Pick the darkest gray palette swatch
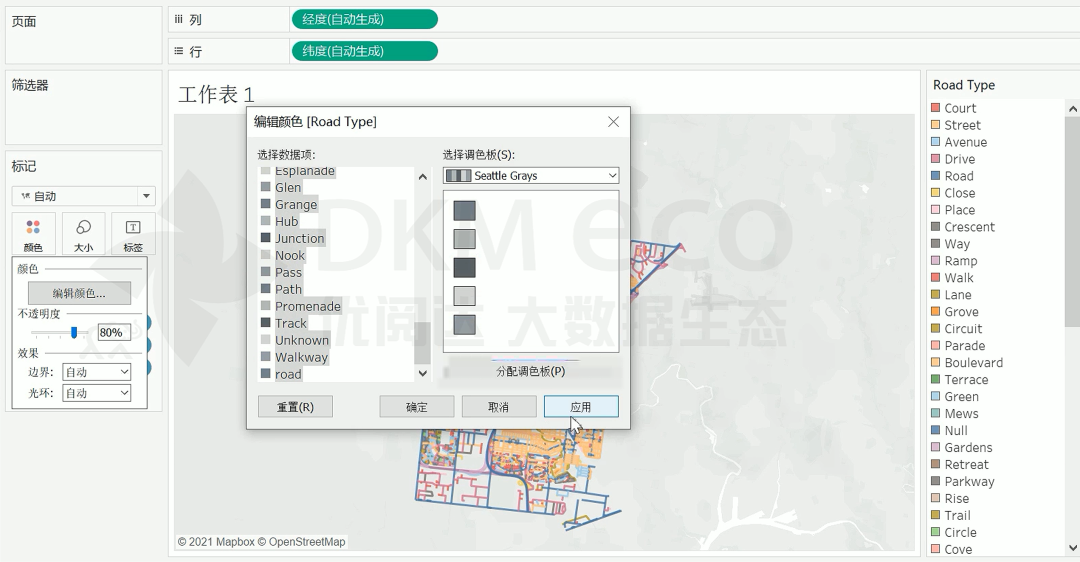The height and width of the screenshot is (562, 1080). coord(464,268)
